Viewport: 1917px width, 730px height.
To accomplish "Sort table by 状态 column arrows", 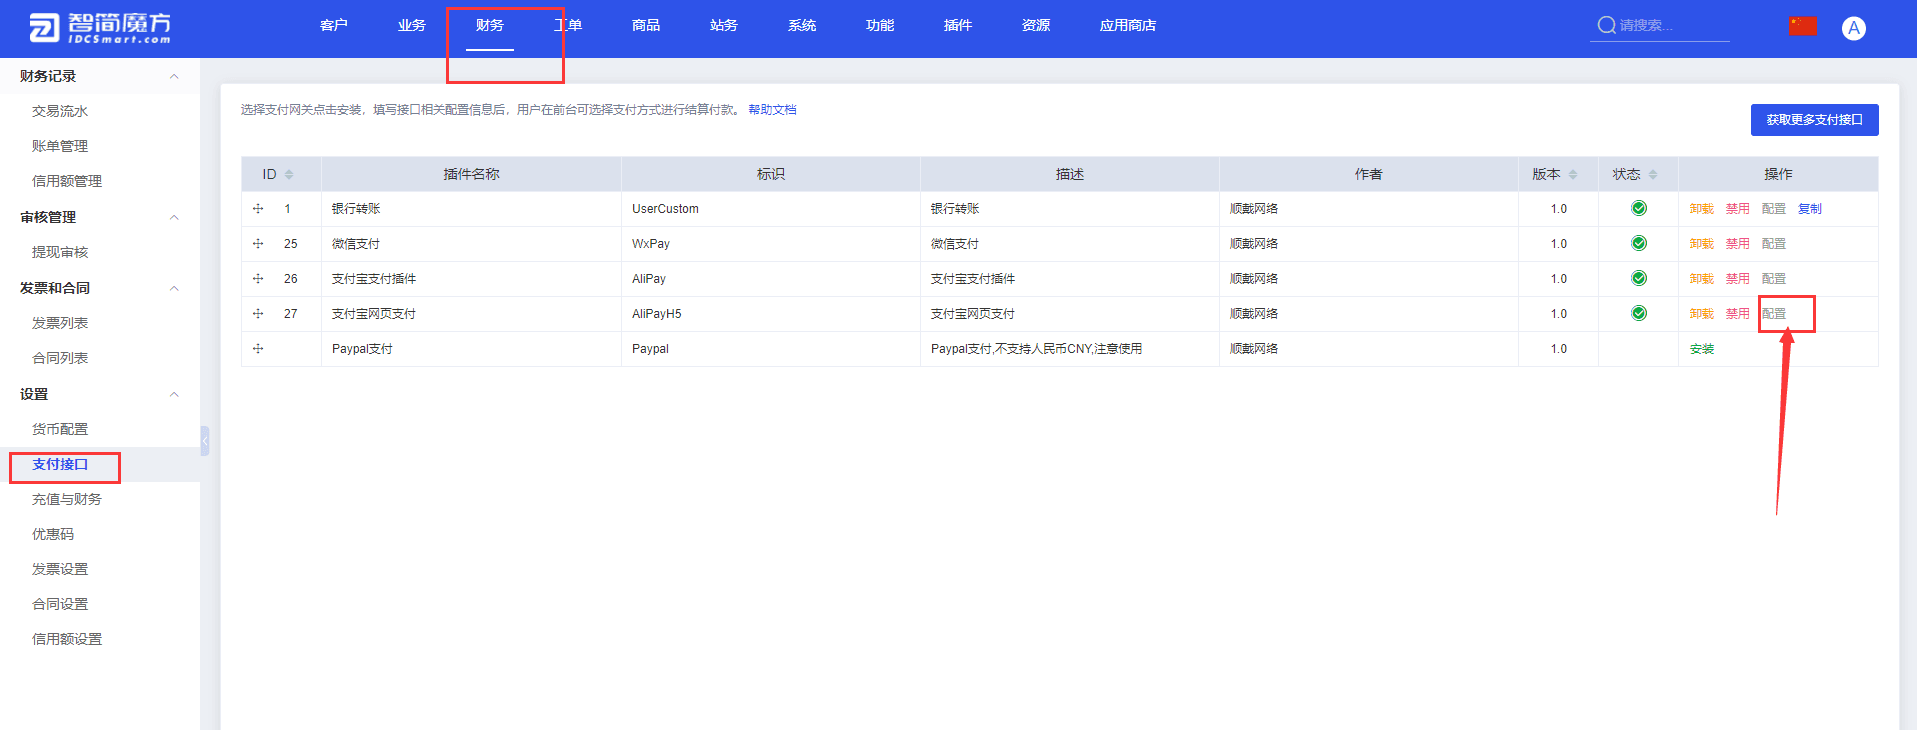I will [1653, 174].
